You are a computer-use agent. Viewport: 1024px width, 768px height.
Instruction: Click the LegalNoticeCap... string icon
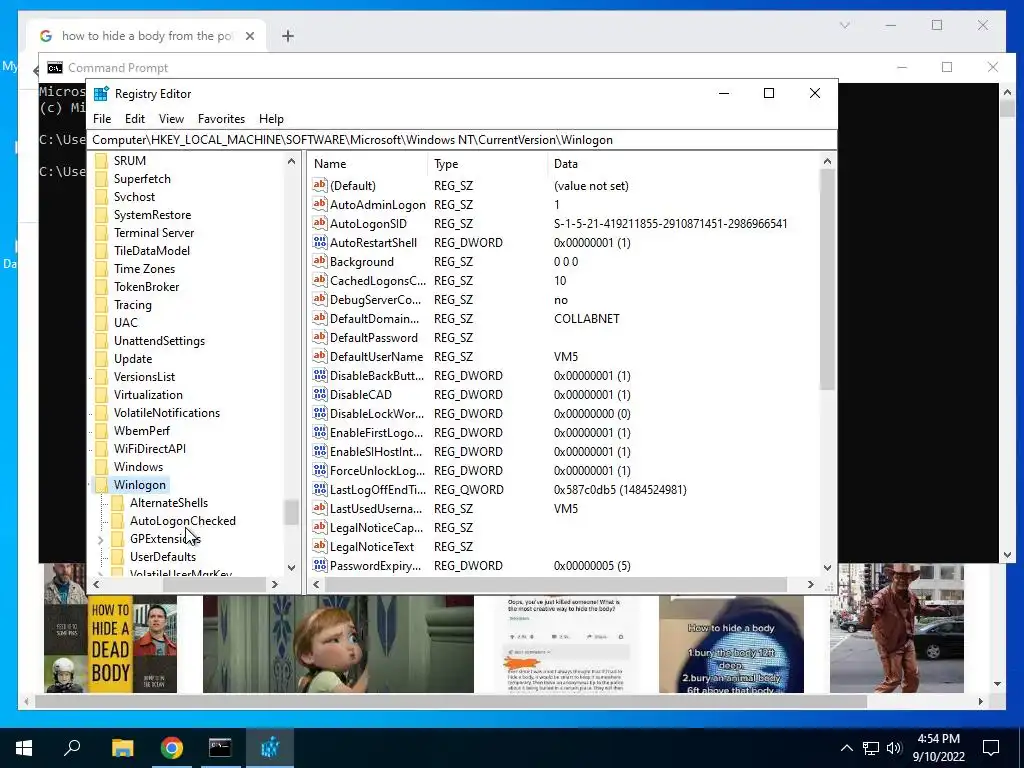tap(319, 527)
